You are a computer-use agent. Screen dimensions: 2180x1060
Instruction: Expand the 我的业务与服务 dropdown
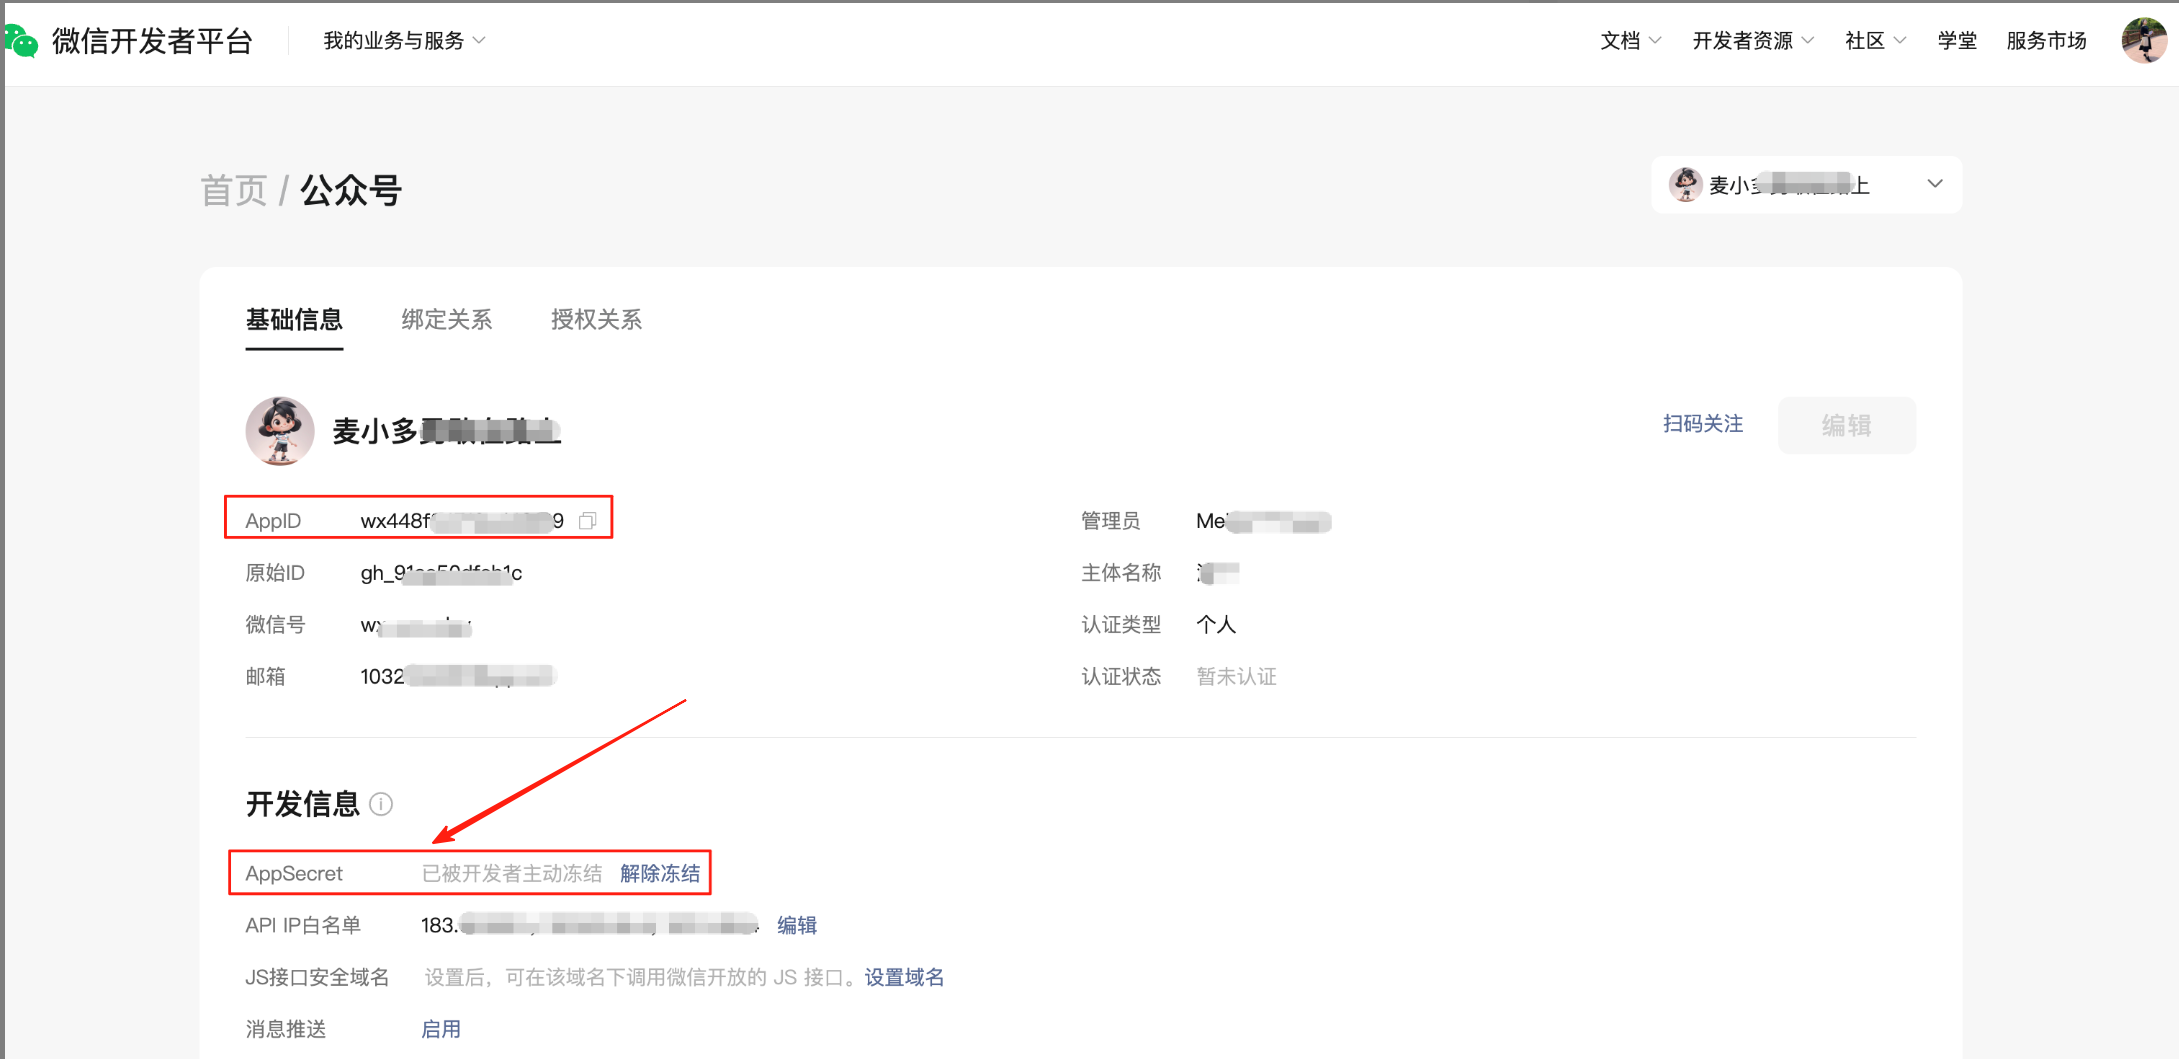click(404, 41)
